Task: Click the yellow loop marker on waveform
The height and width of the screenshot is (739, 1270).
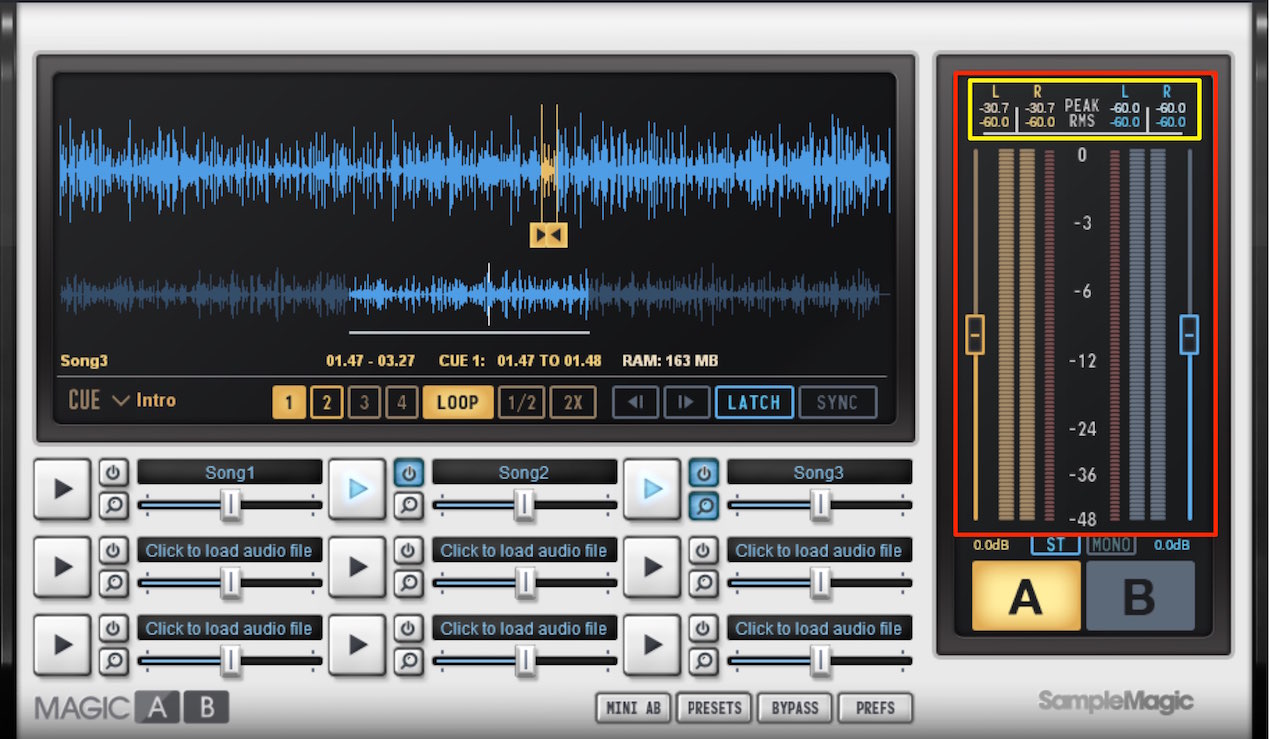Action: 549,235
